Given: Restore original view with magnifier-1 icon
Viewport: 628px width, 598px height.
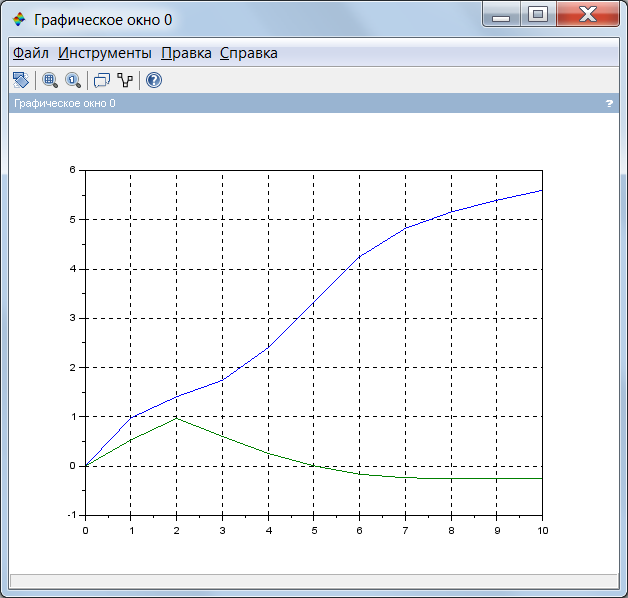Looking at the screenshot, I should coord(73,80).
